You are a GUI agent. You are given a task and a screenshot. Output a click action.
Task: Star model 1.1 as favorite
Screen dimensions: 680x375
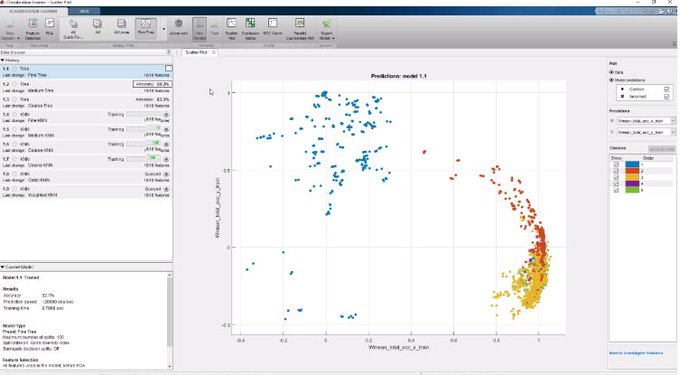pyautogui.click(x=14, y=68)
